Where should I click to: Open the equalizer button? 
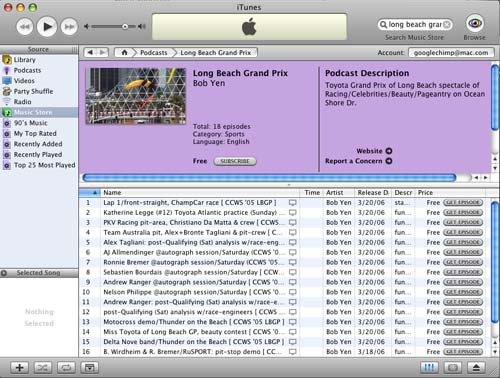tap(429, 368)
